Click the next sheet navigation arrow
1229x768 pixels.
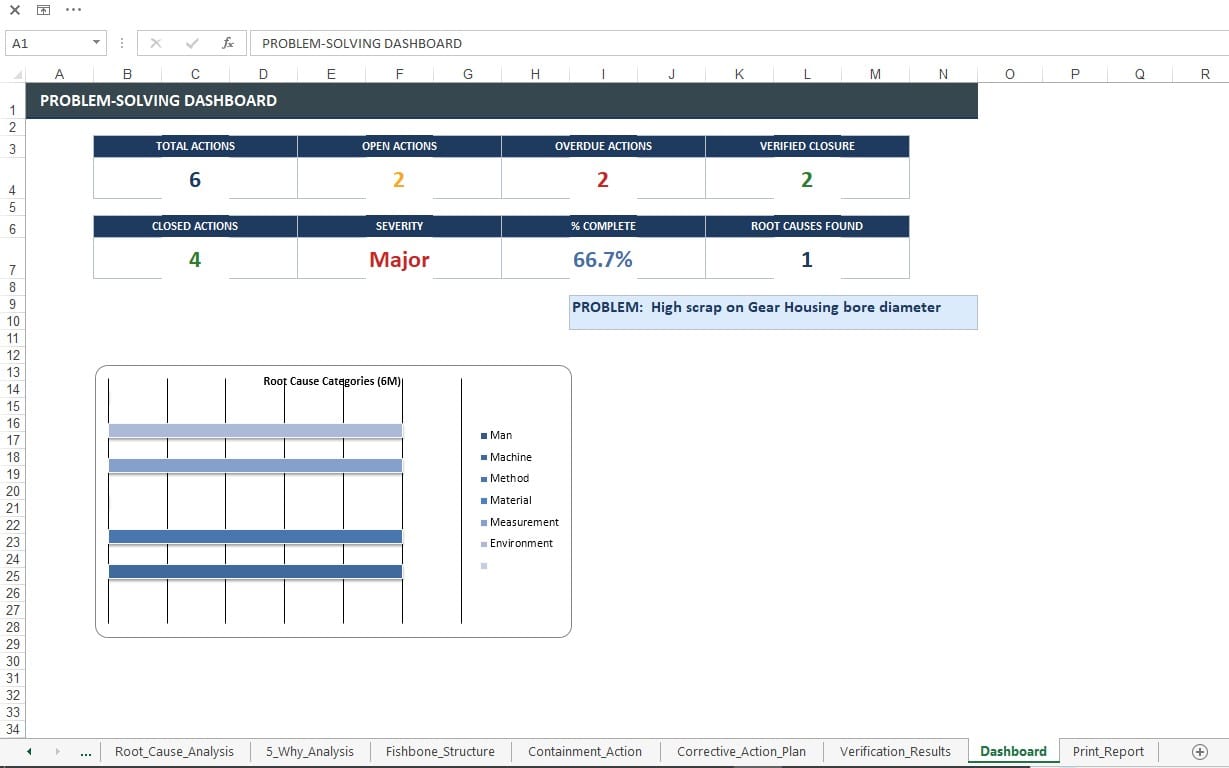[x=57, y=751]
